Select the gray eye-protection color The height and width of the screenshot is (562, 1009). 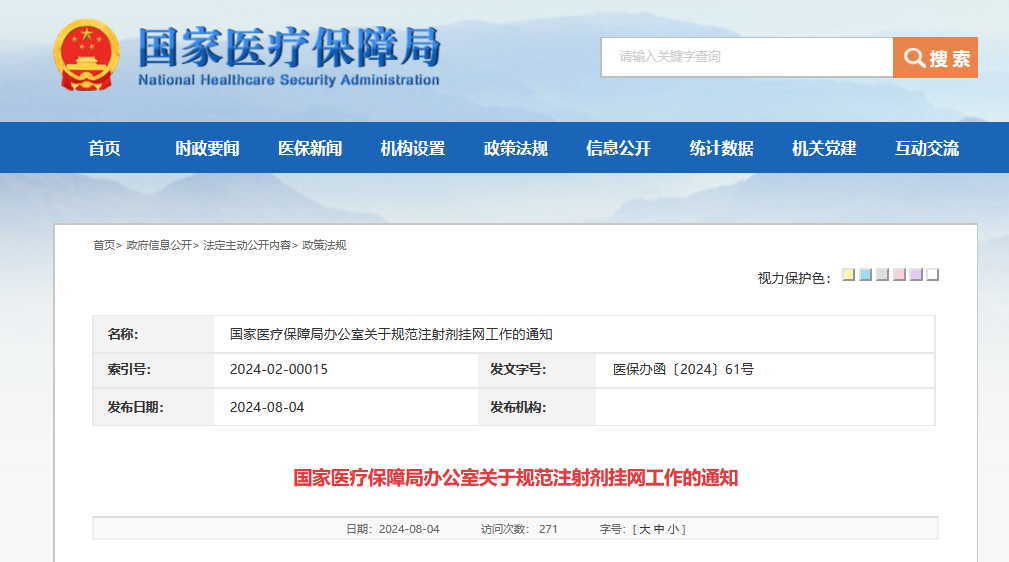point(882,275)
